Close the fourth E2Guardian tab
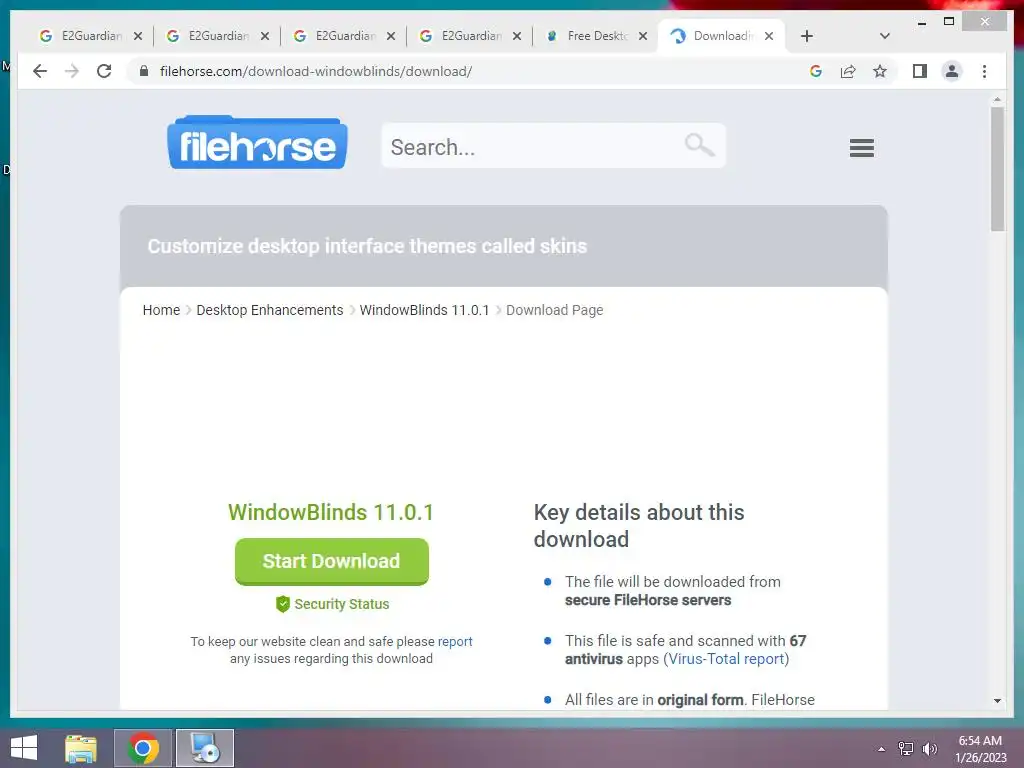Image resolution: width=1024 pixels, height=768 pixels. coord(517,36)
